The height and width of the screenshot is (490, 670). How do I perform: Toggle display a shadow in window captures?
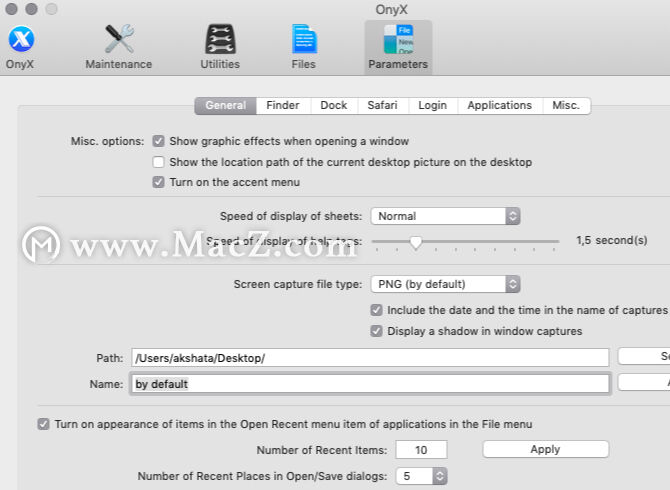pos(376,331)
